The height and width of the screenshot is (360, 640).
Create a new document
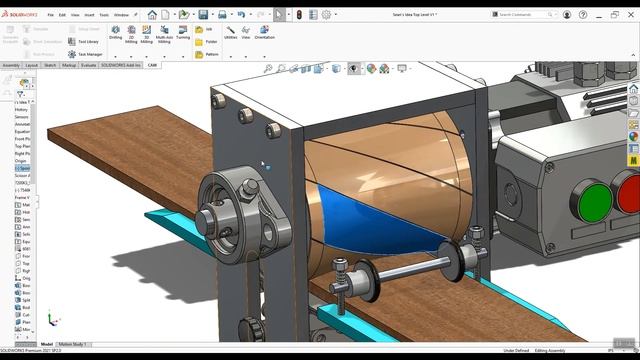tap(165, 15)
